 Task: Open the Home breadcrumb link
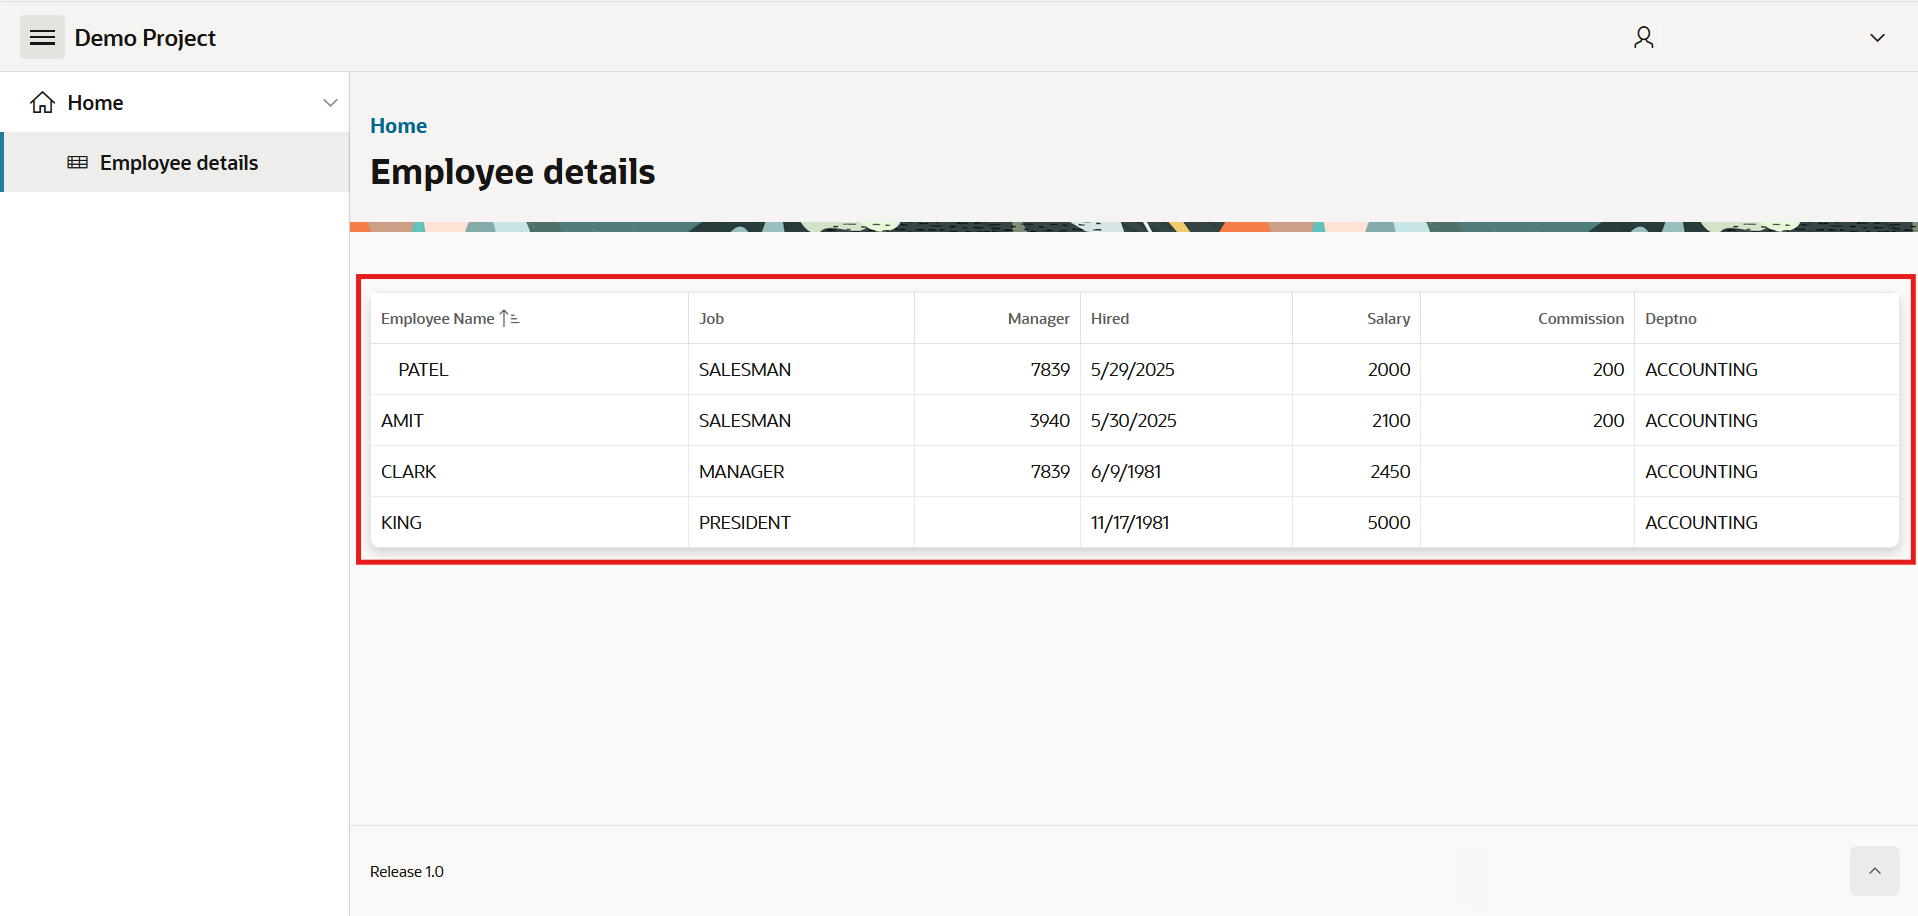(x=398, y=125)
